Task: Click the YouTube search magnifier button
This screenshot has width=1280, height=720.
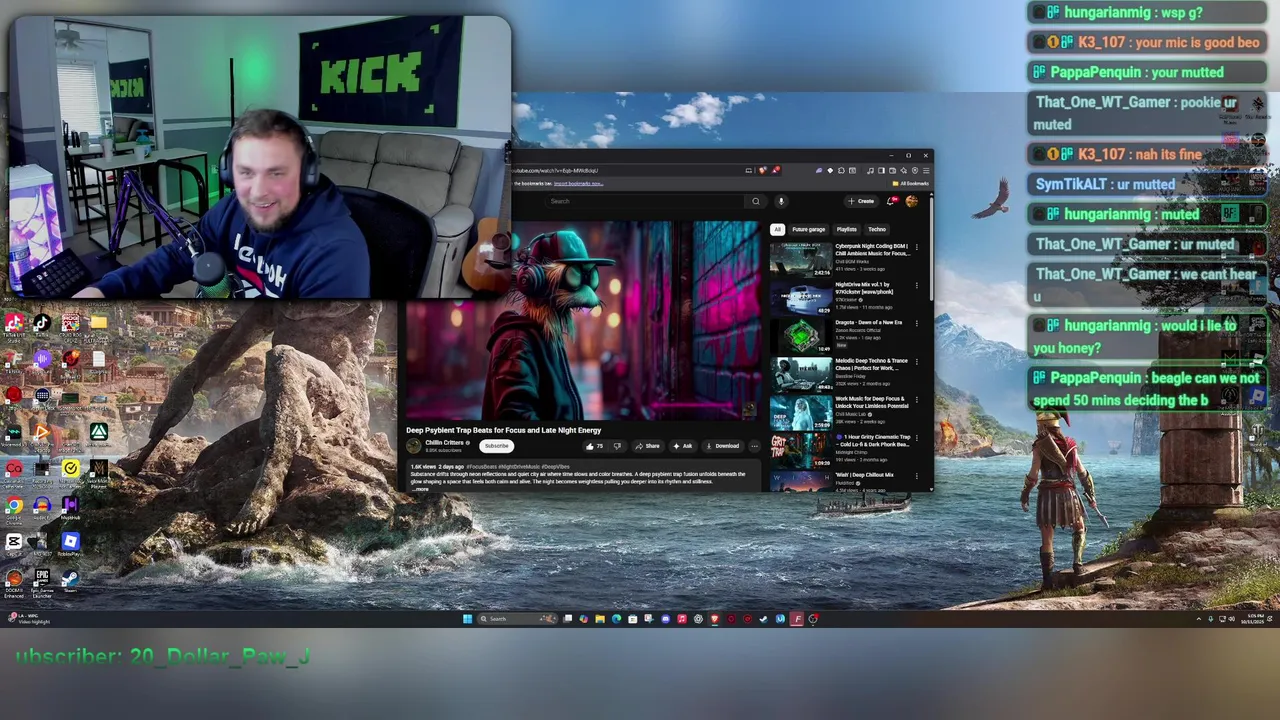Action: (x=756, y=201)
